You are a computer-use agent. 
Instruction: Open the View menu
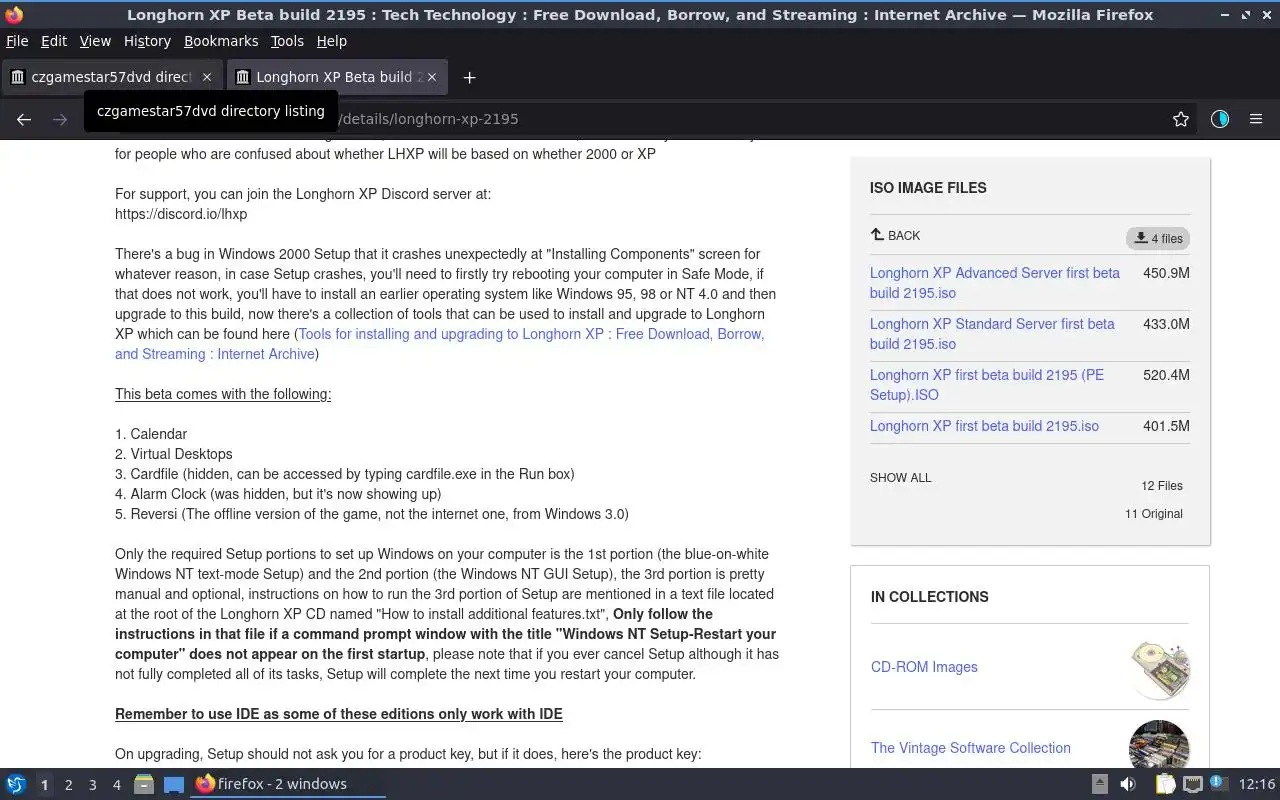point(95,41)
